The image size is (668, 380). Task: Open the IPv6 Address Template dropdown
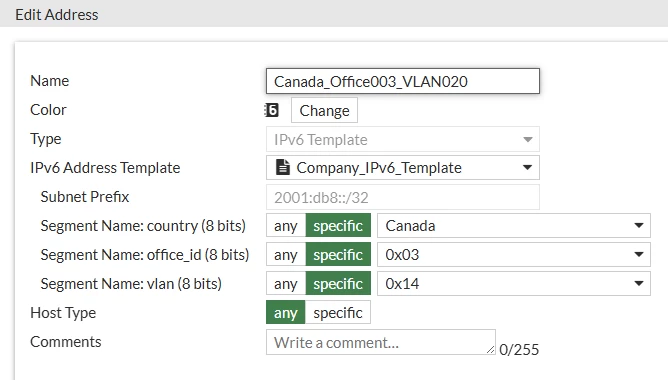point(403,167)
